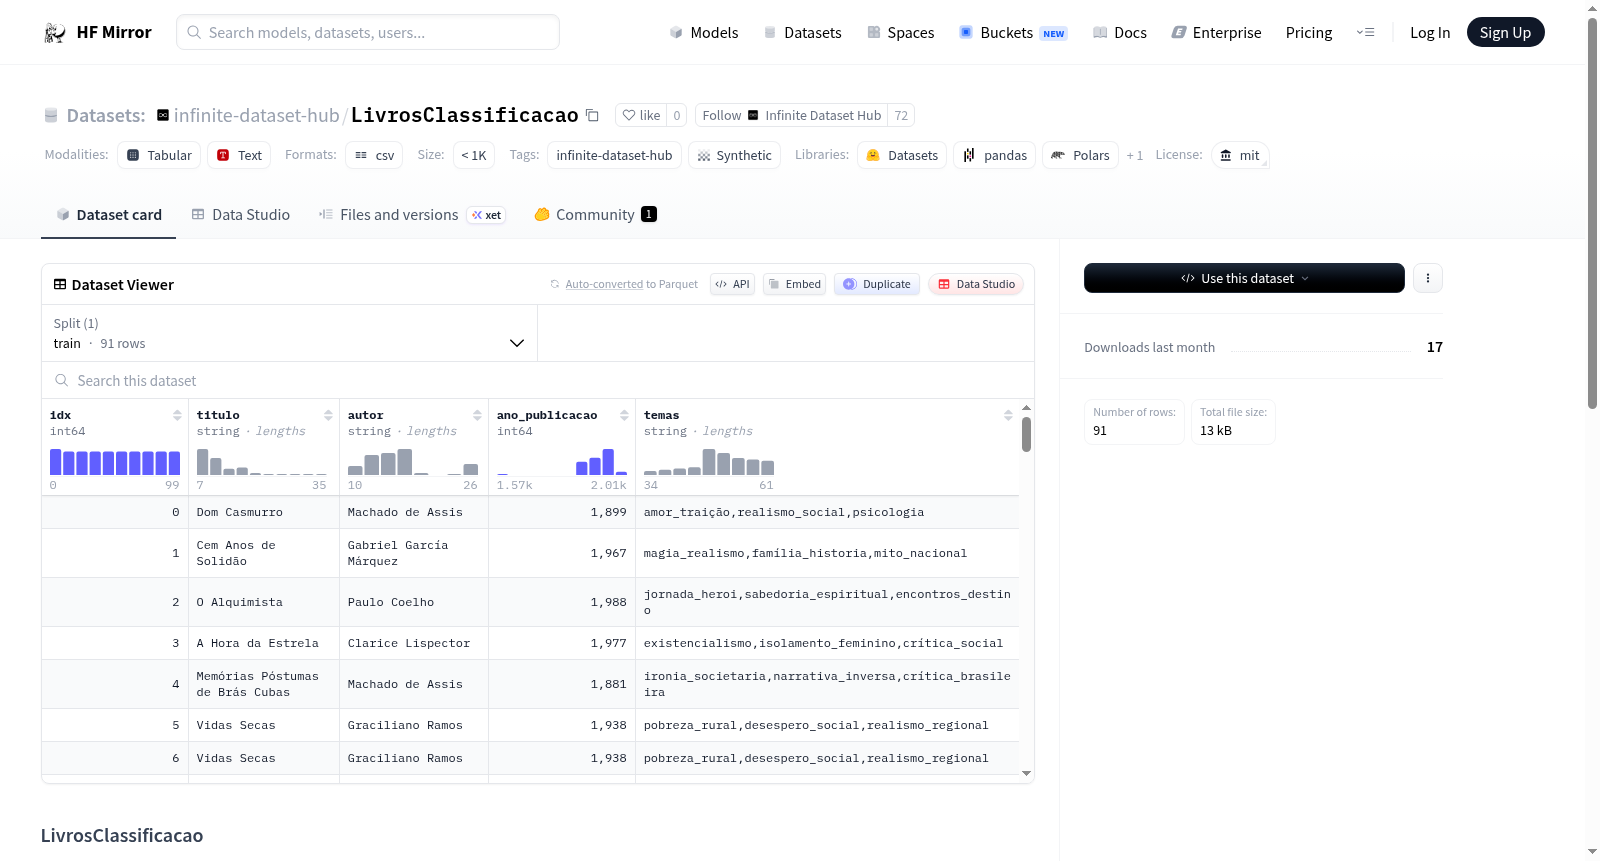This screenshot has width=1600, height=861.
Task: Switch to the Dataset card tab
Action: click(108, 215)
